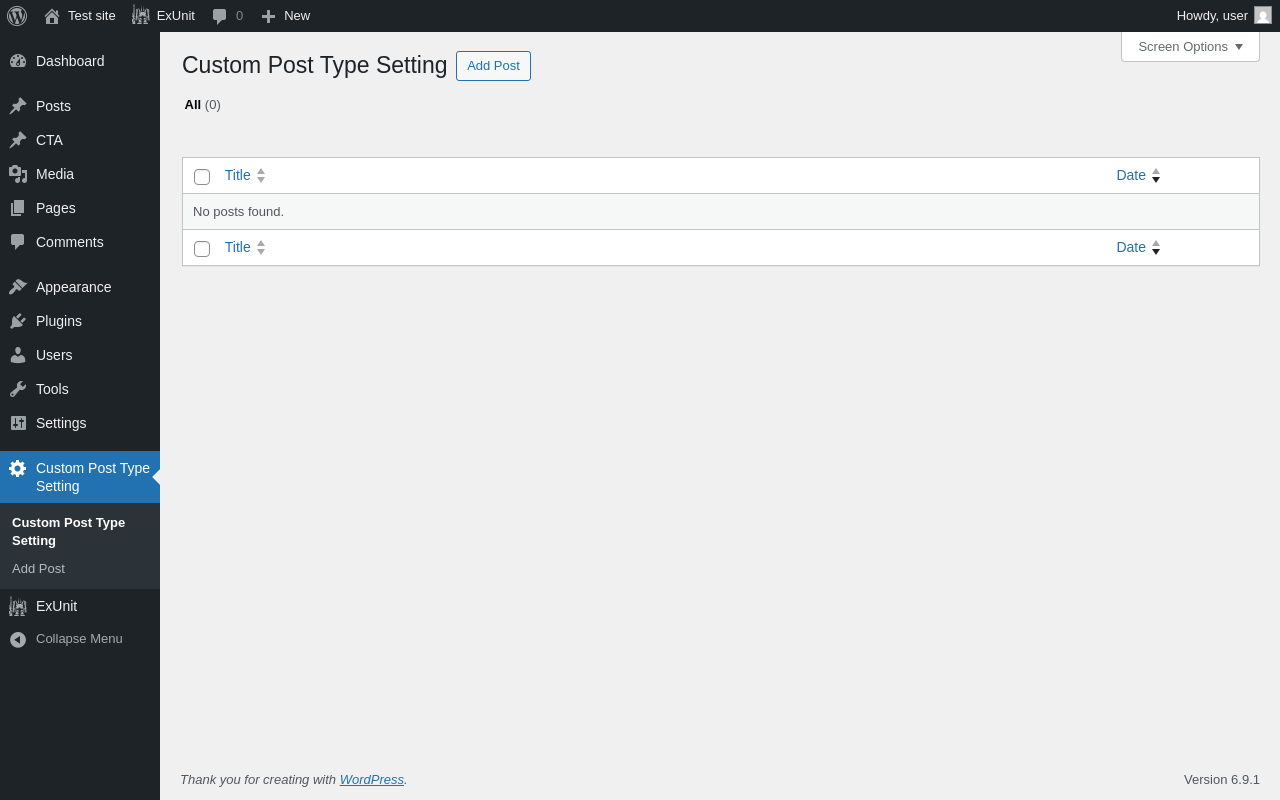Check the select-all checkbox in table header
This screenshot has width=1280, height=800.
pos(202,177)
